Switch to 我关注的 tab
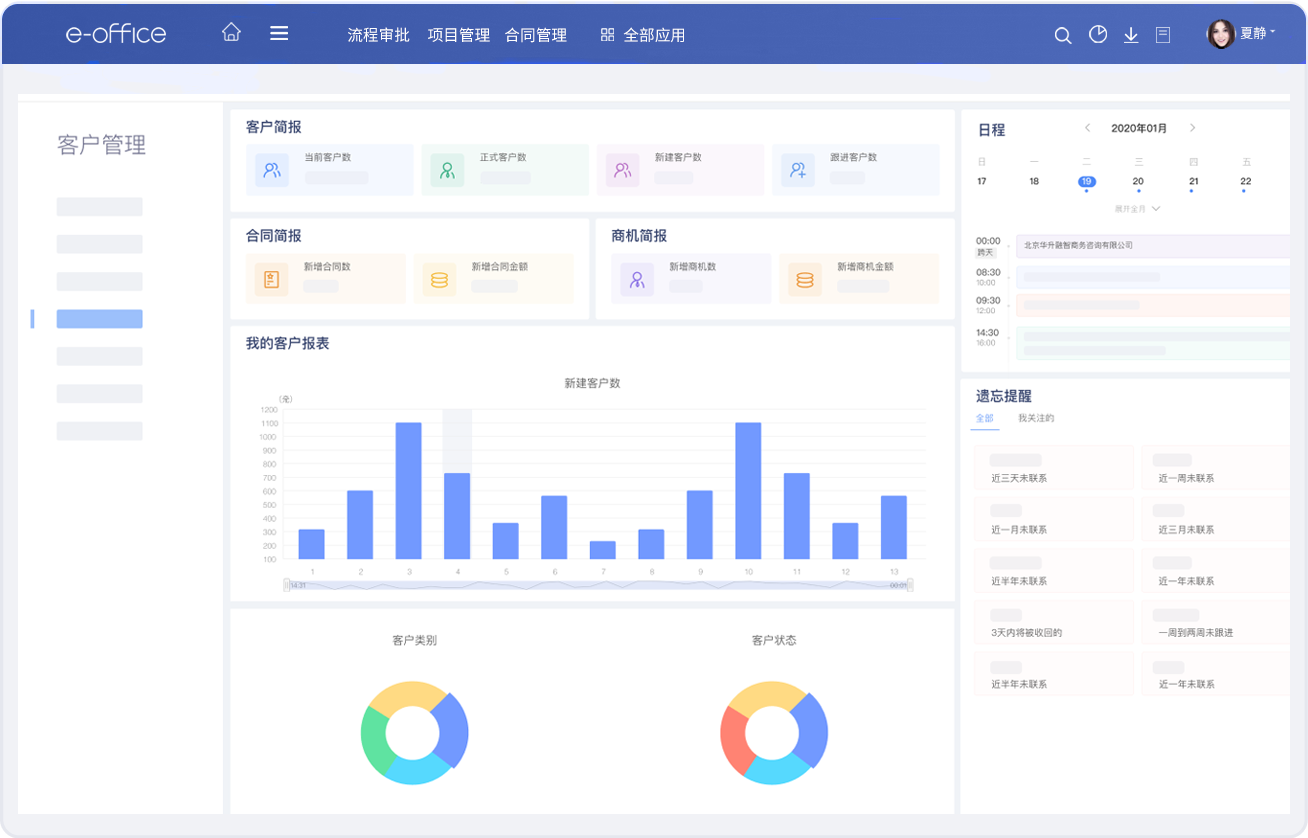This screenshot has width=1308, height=838. (1036, 418)
